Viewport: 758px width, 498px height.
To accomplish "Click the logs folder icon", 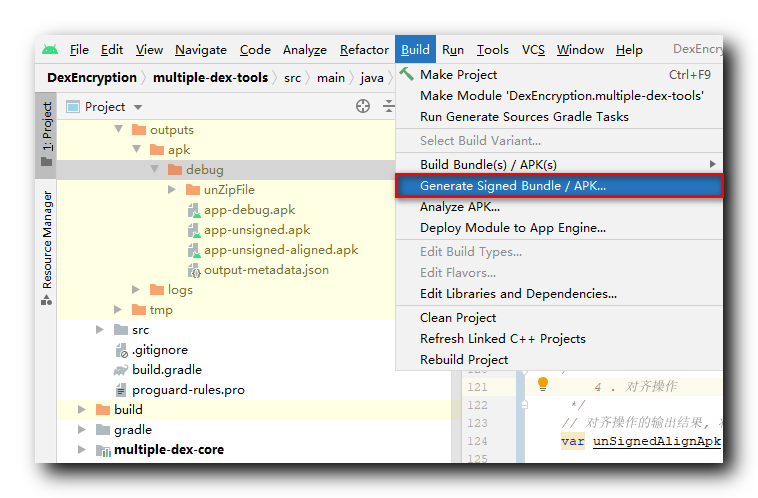I will click(157, 289).
